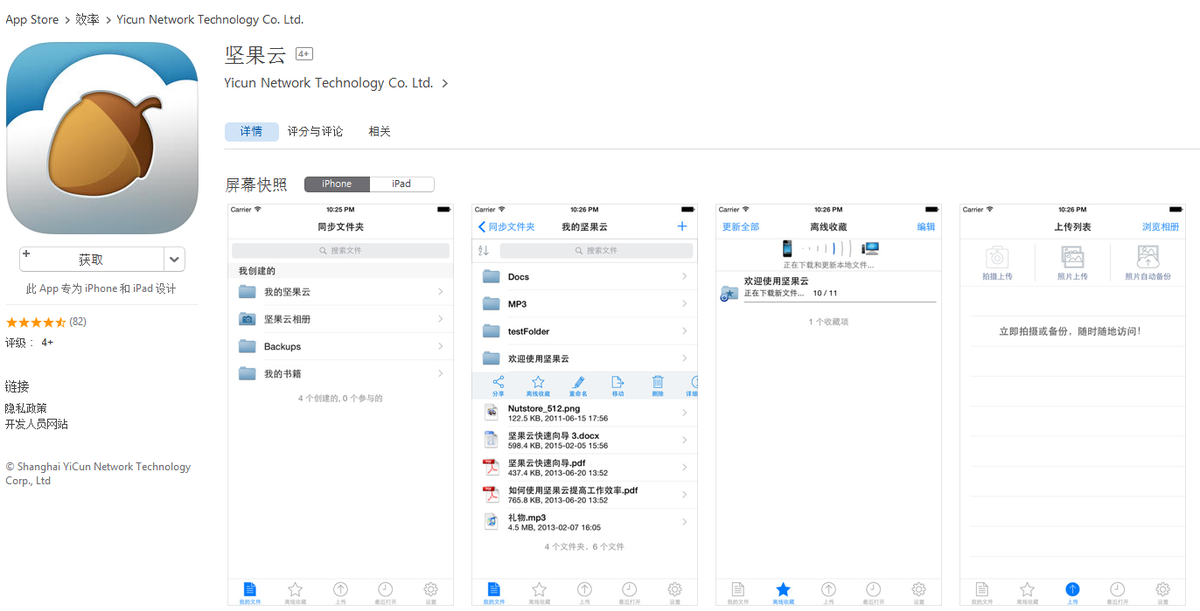Click the 坚果云 acorn app icon

click(102, 138)
